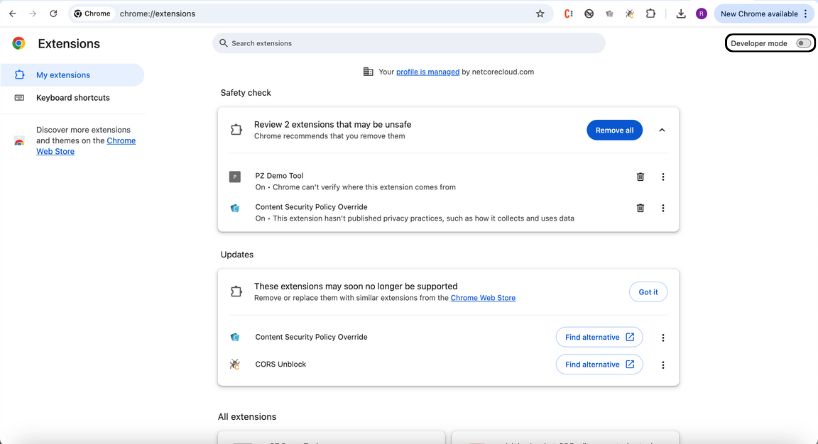Select My extensions in the sidebar
Image resolution: width=818 pixels, height=444 pixels.
click(x=63, y=75)
